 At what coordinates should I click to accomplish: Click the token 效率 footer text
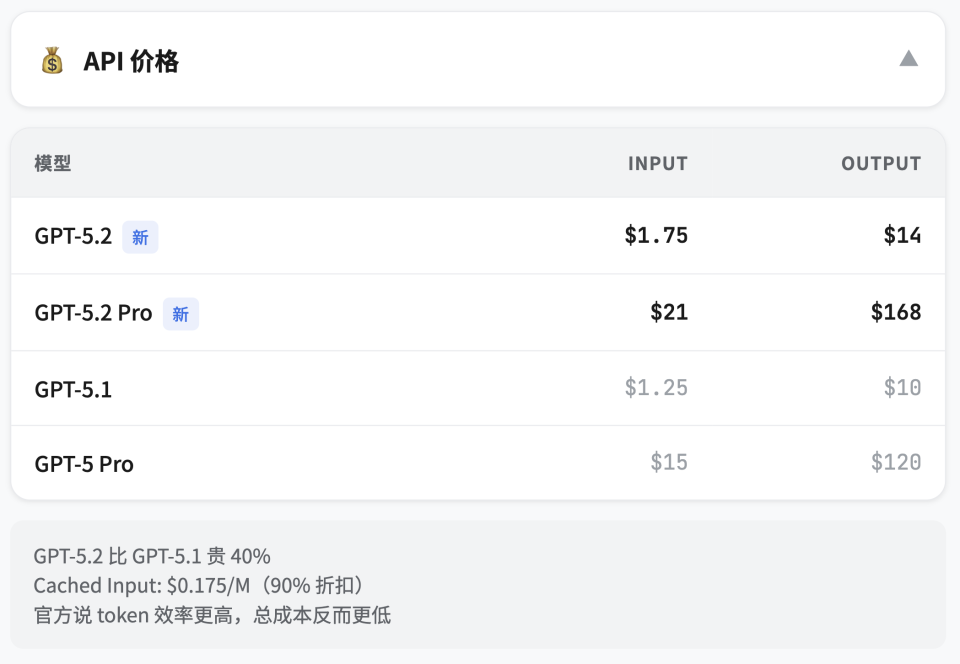point(213,616)
